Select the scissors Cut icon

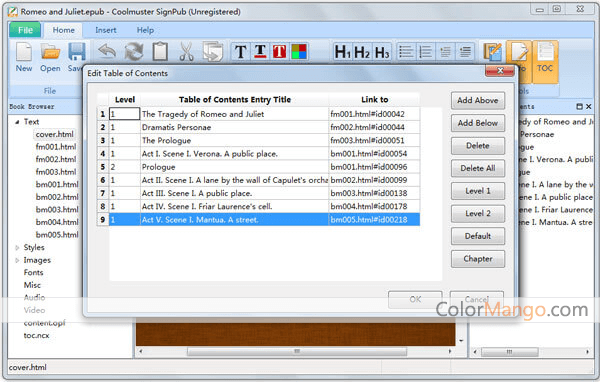[186, 52]
